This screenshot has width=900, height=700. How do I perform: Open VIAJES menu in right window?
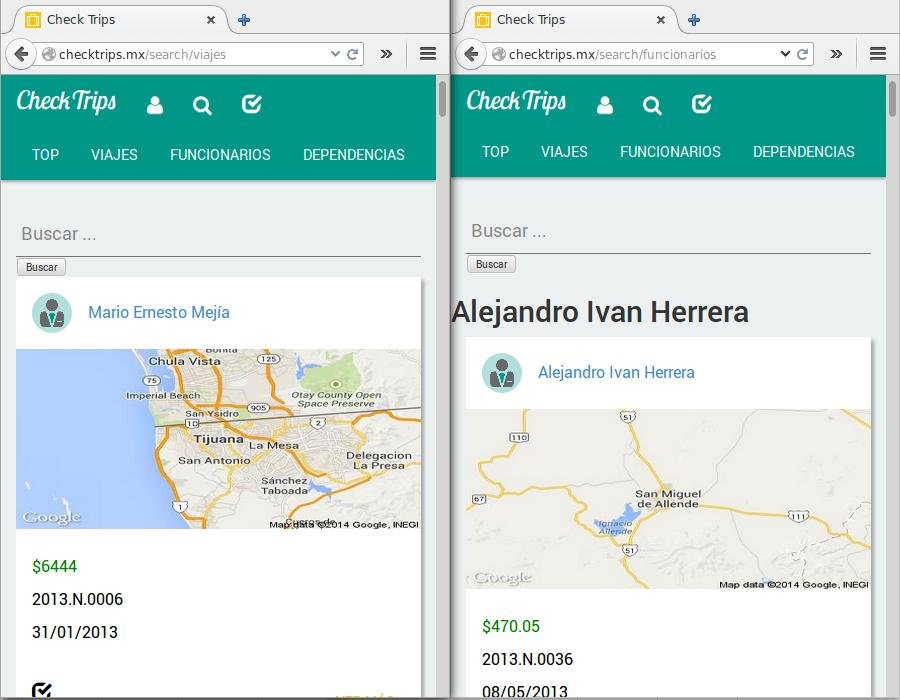coord(564,152)
